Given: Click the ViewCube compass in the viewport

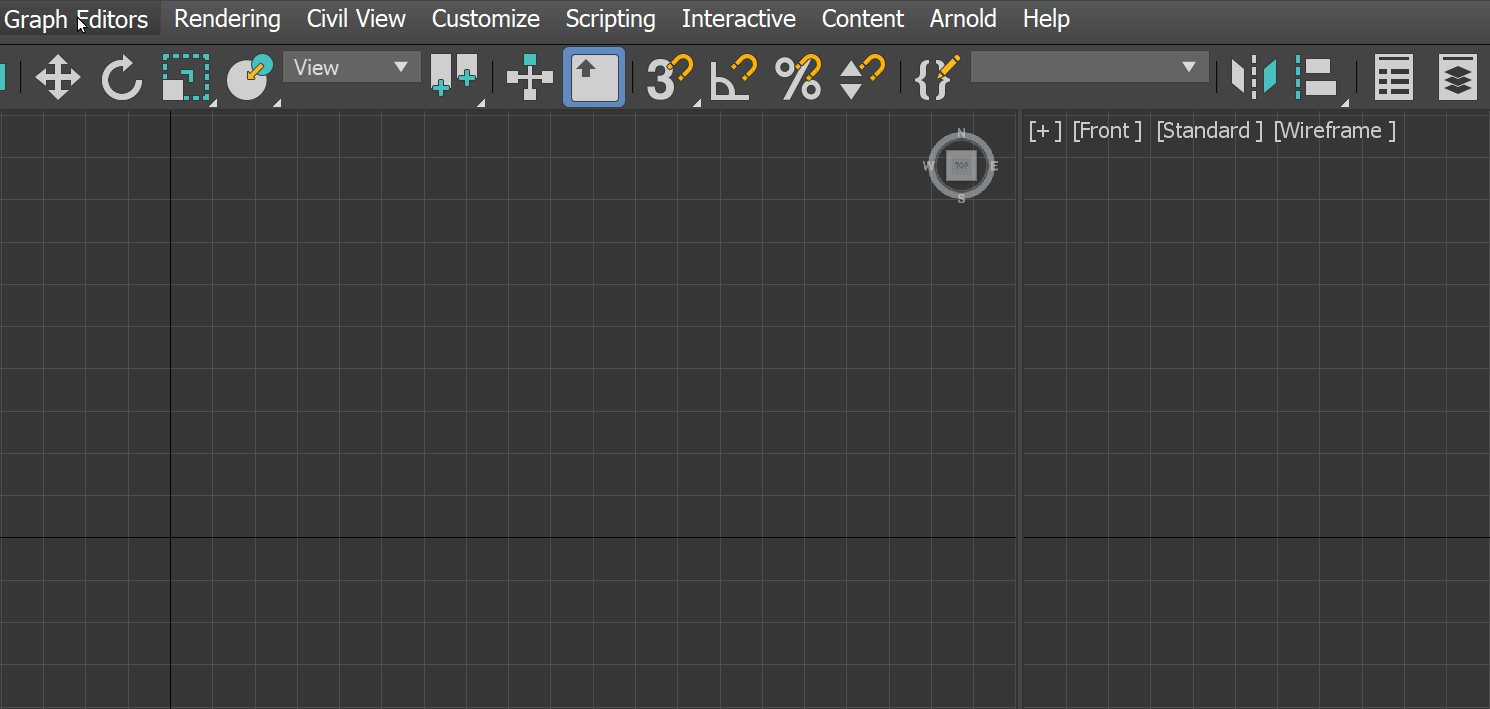Looking at the screenshot, I should [960, 165].
